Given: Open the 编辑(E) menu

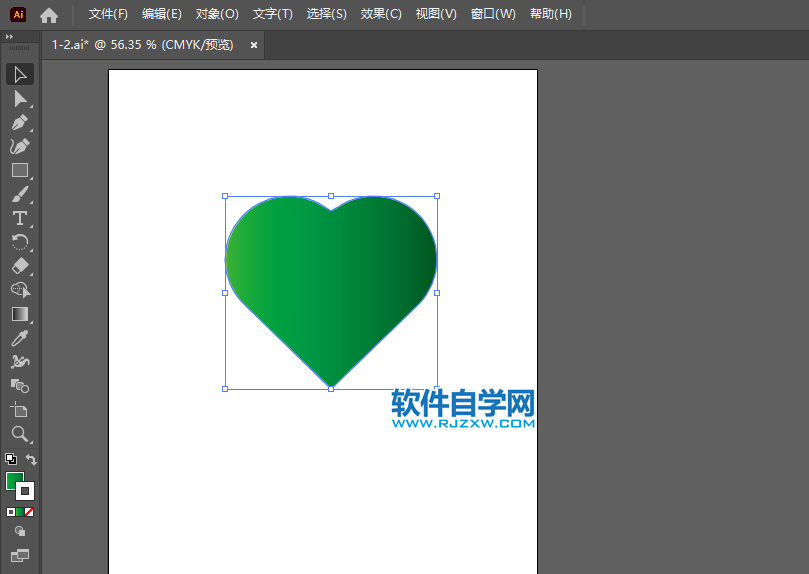Looking at the screenshot, I should pos(161,14).
